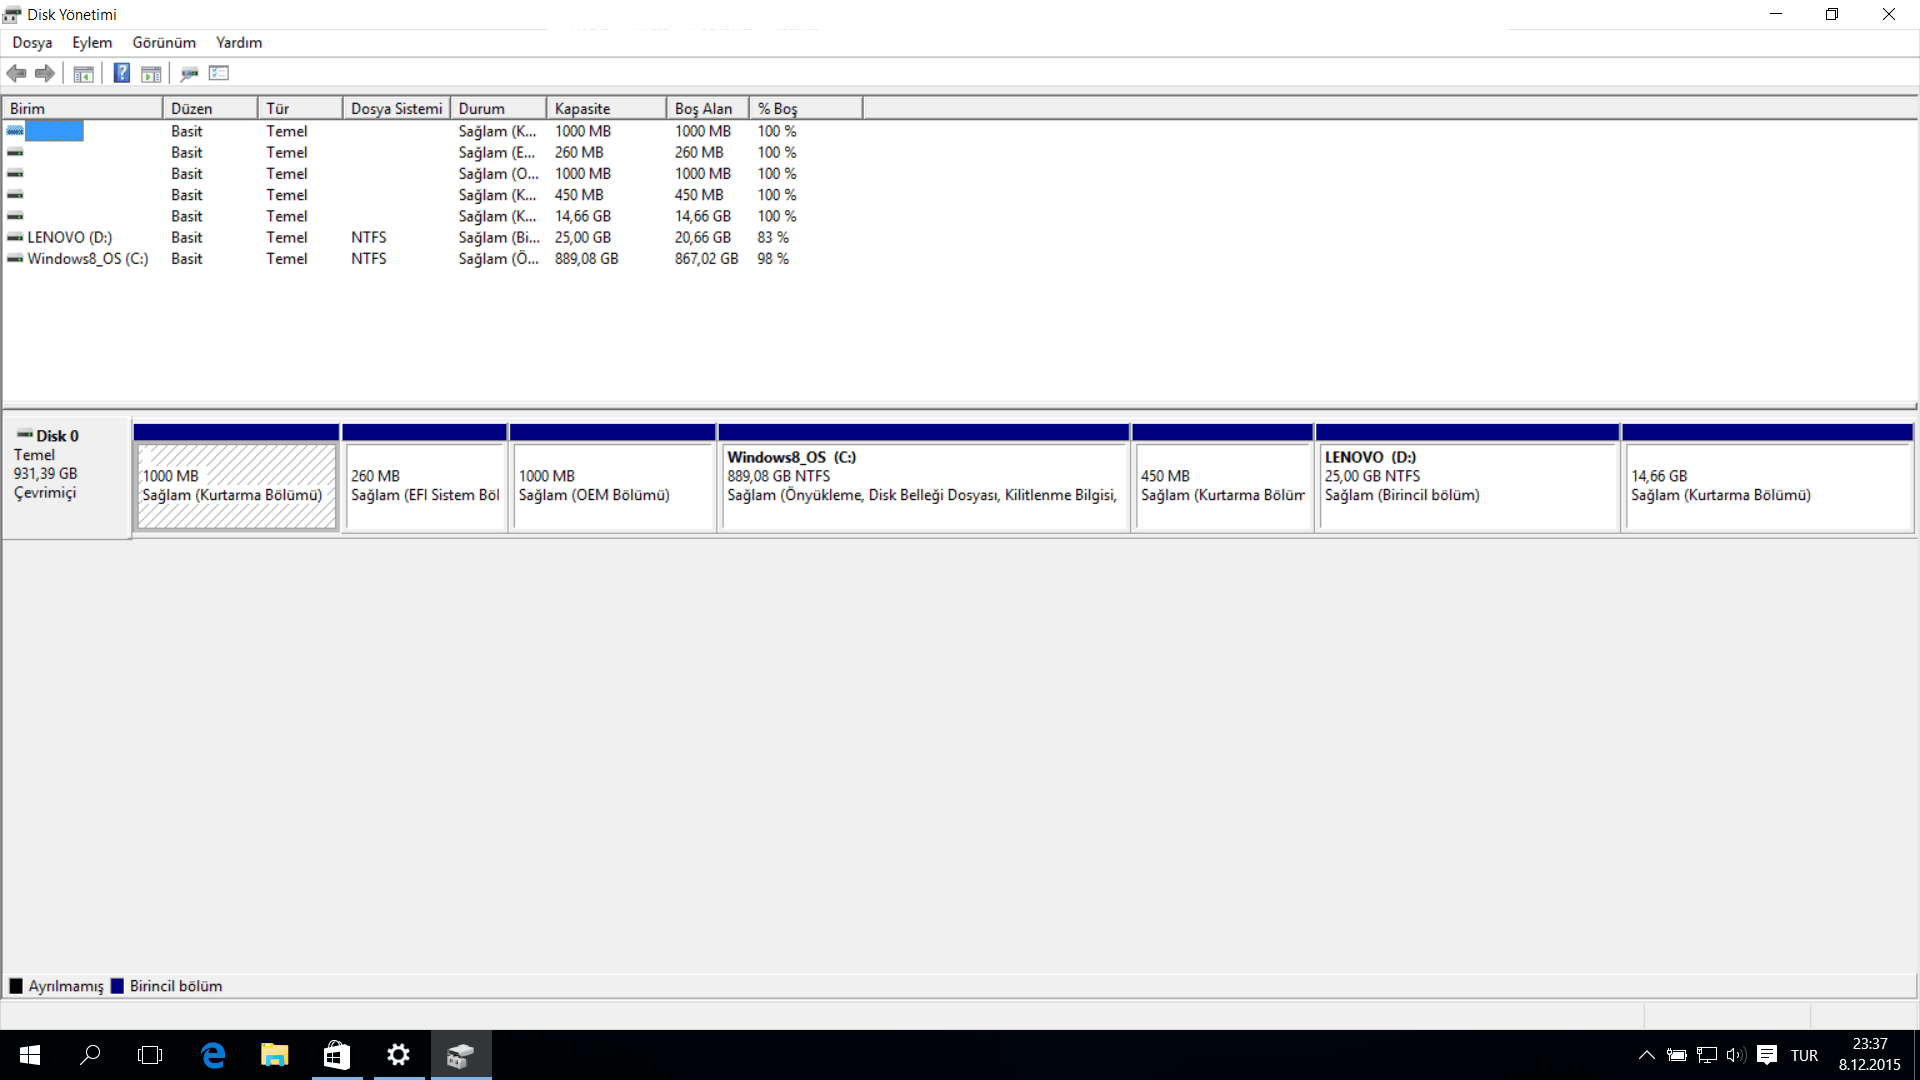Click the Birincil bölüm blue legend swatch
1920x1080 pixels.
tap(117, 986)
